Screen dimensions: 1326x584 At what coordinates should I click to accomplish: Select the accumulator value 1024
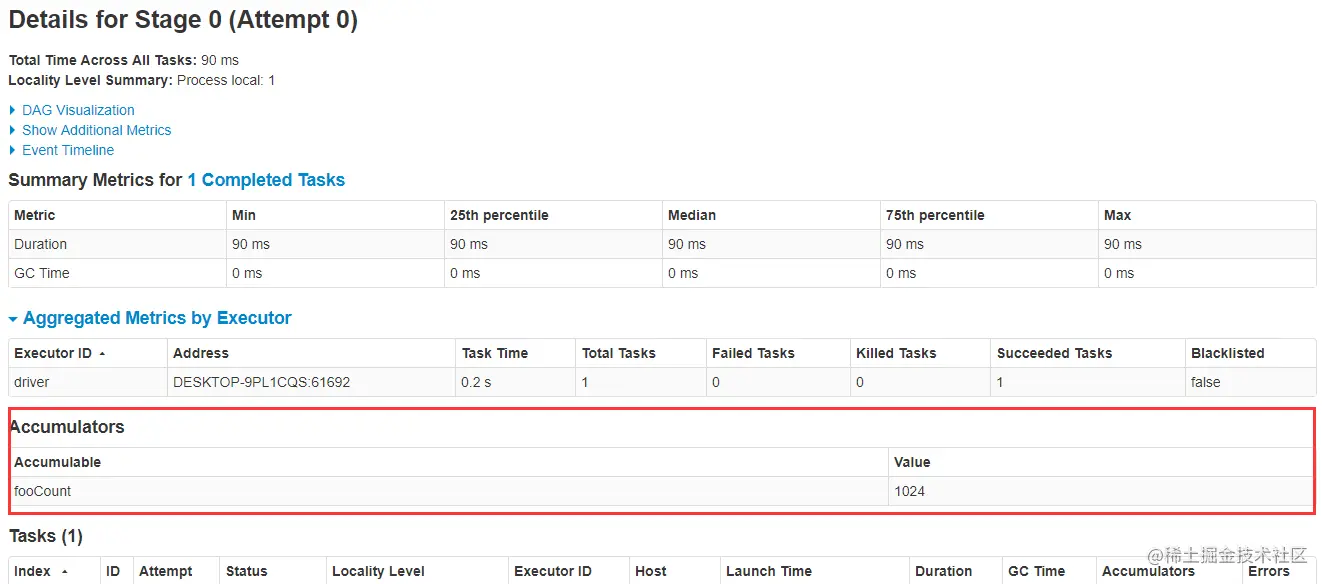coord(1102,491)
